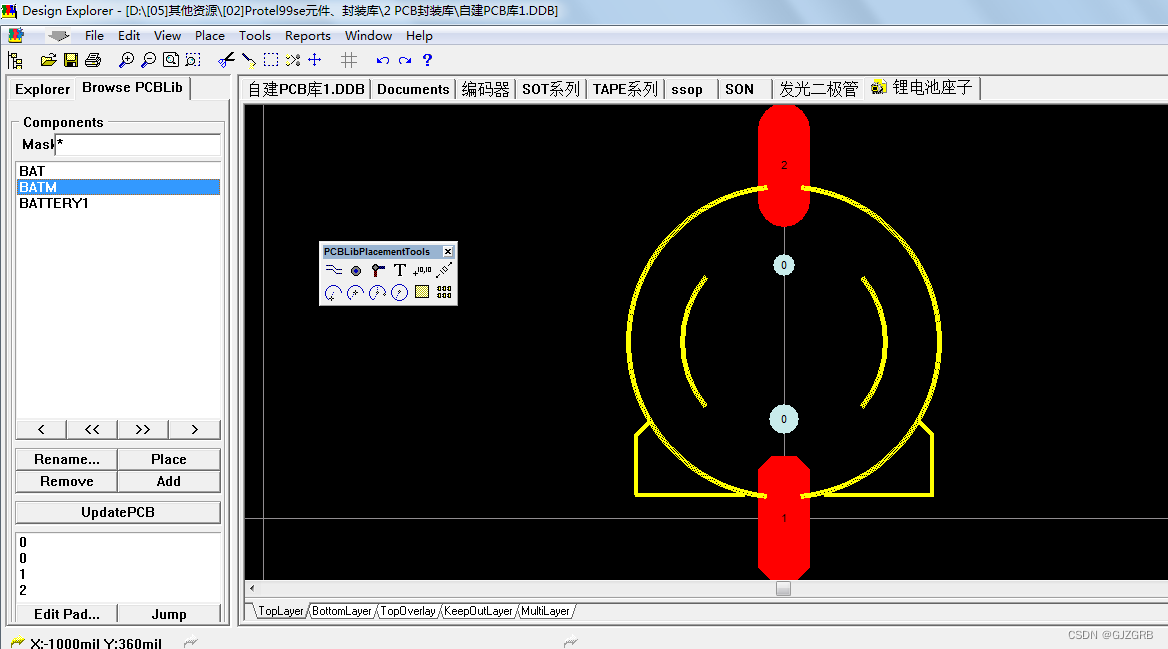Switch to the Browse PCBLib tab
This screenshot has width=1168, height=649.
pyautogui.click(x=133, y=88)
